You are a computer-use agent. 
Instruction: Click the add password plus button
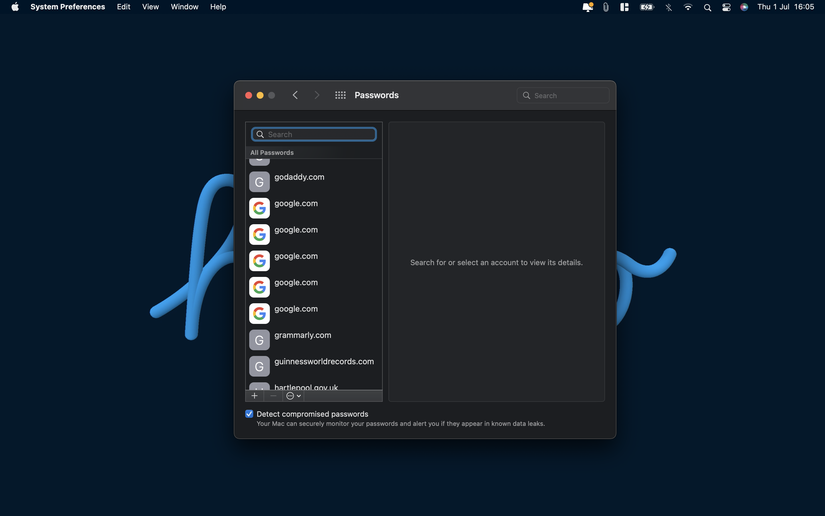(x=255, y=396)
